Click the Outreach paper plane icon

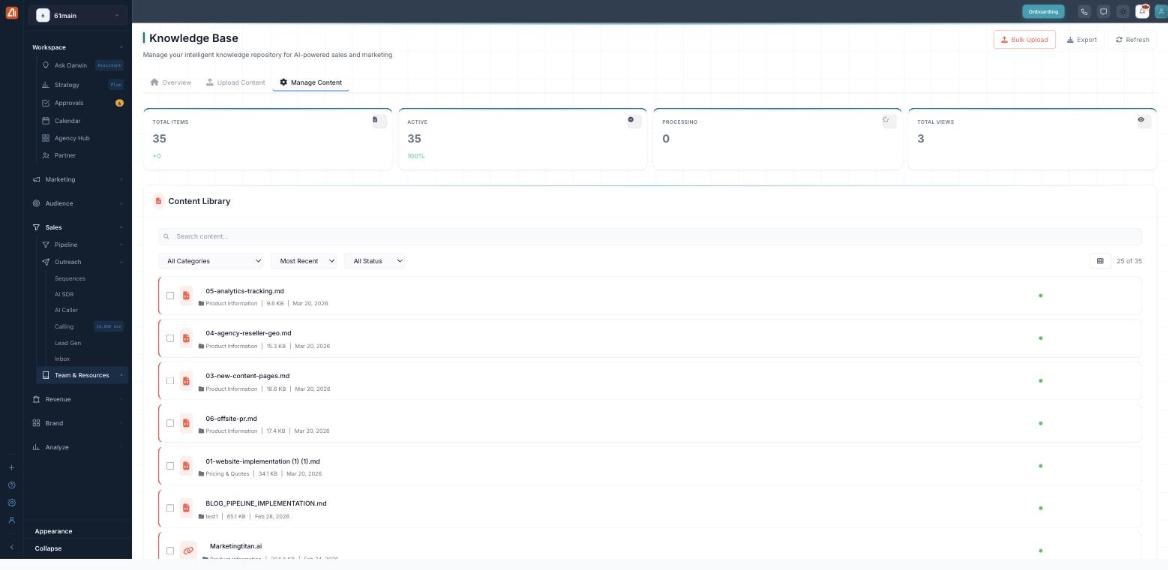click(45, 262)
